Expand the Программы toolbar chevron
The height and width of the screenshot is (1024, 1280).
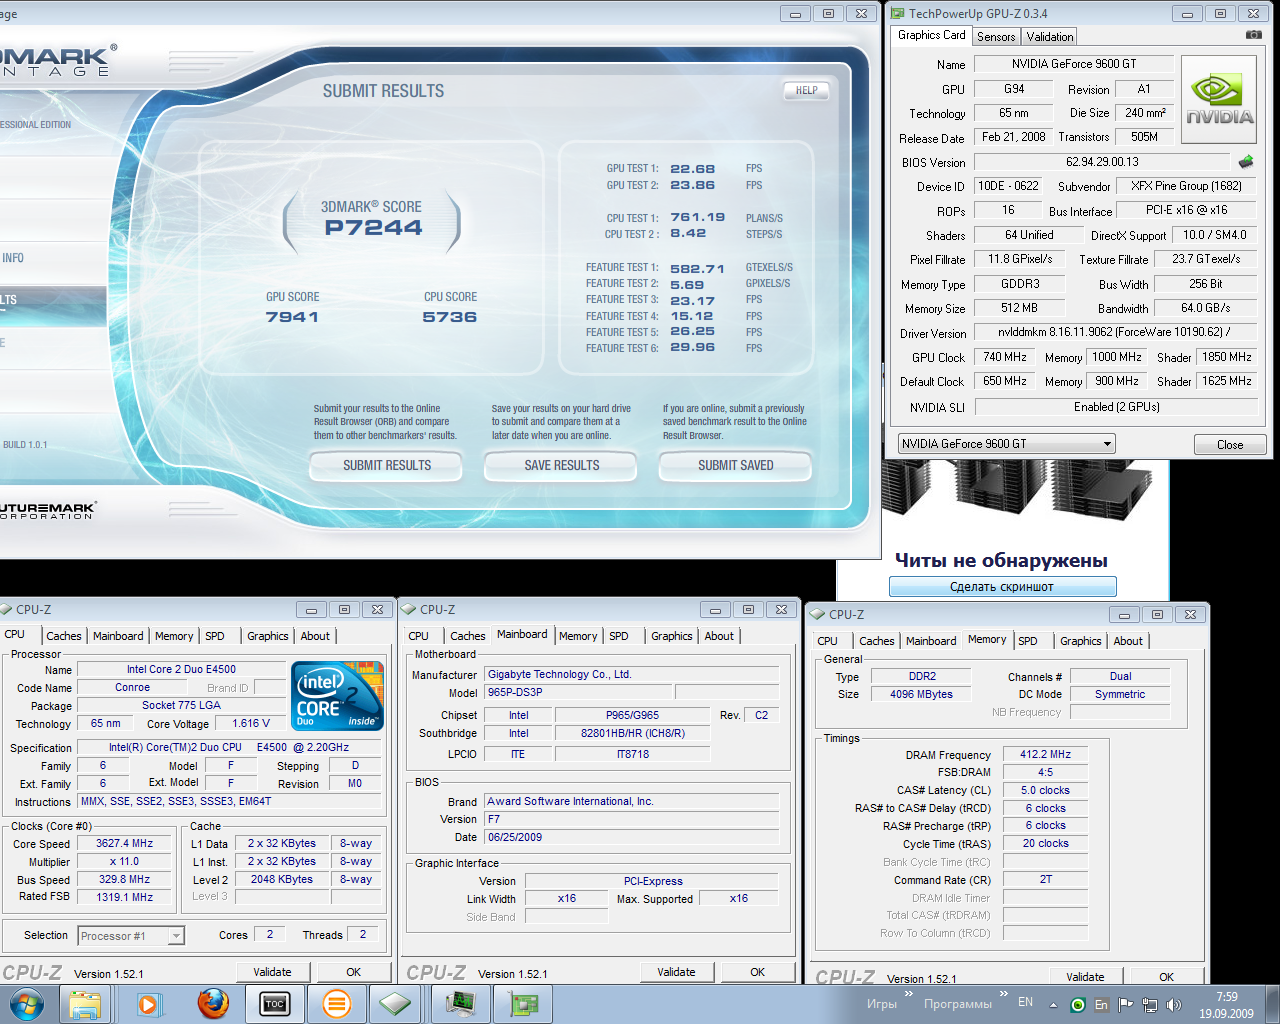(x=1003, y=994)
